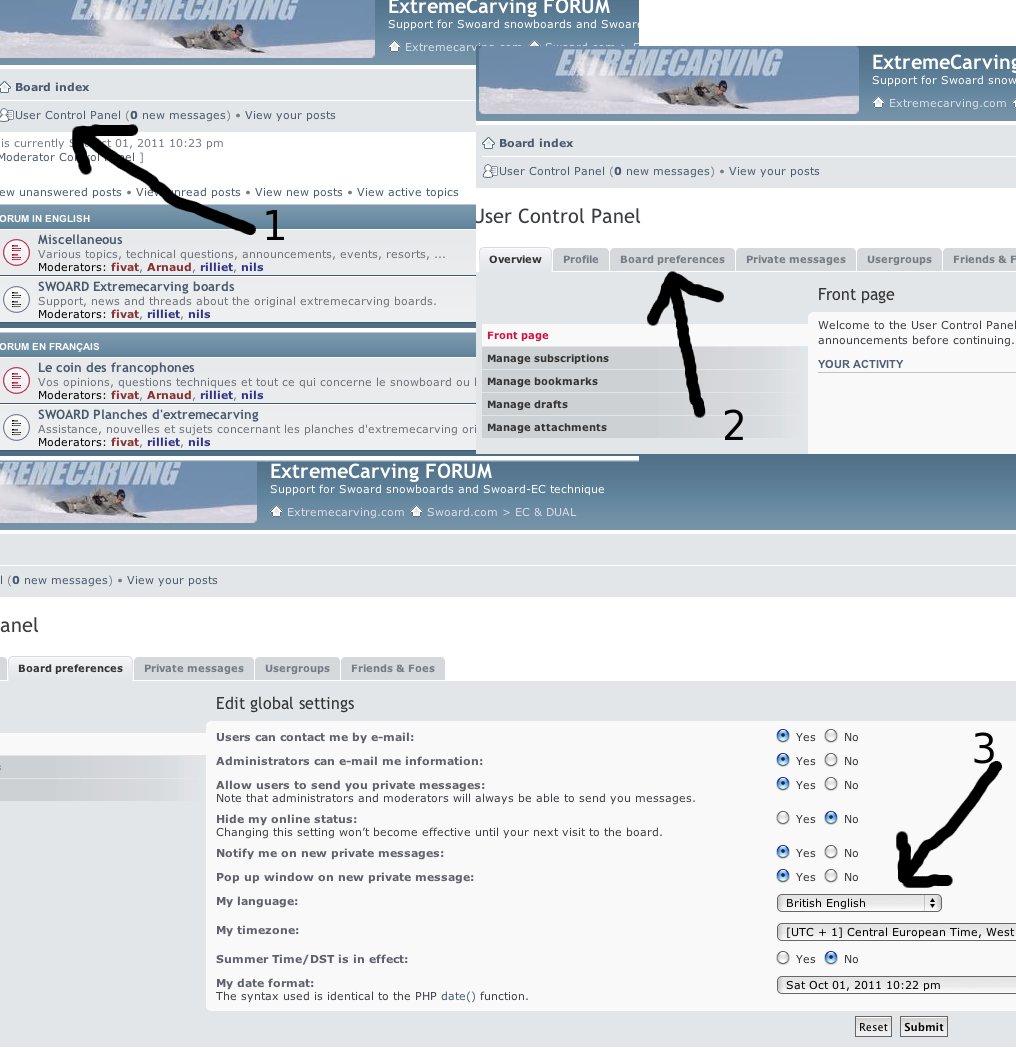Click the home icon next to Board index above User Control Panel heading
This screenshot has height=1048, width=1016.
(488, 143)
